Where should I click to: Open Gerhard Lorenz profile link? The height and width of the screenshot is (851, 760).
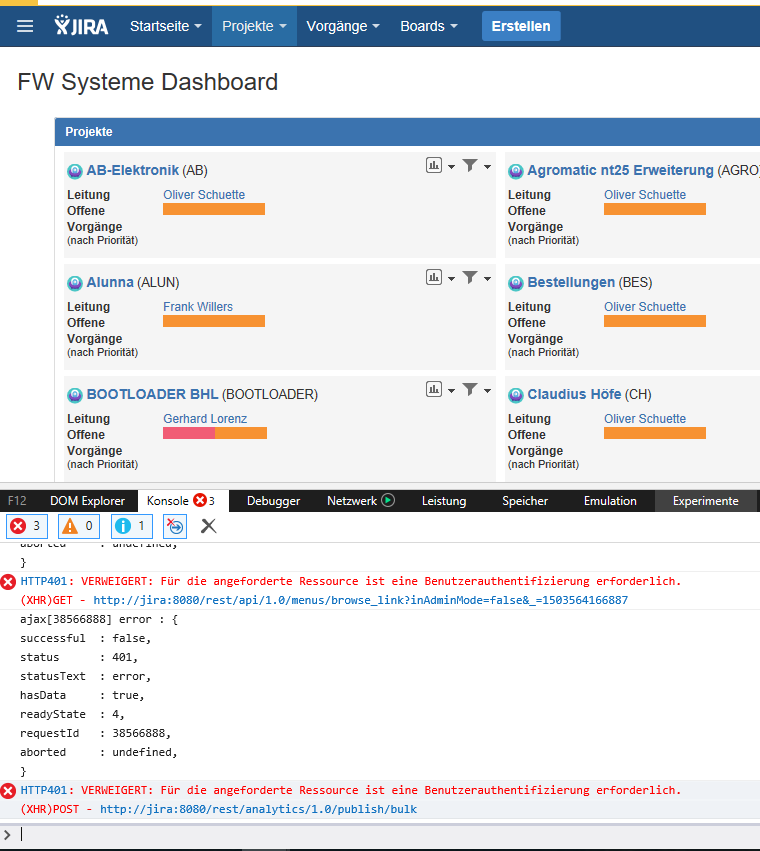205,419
